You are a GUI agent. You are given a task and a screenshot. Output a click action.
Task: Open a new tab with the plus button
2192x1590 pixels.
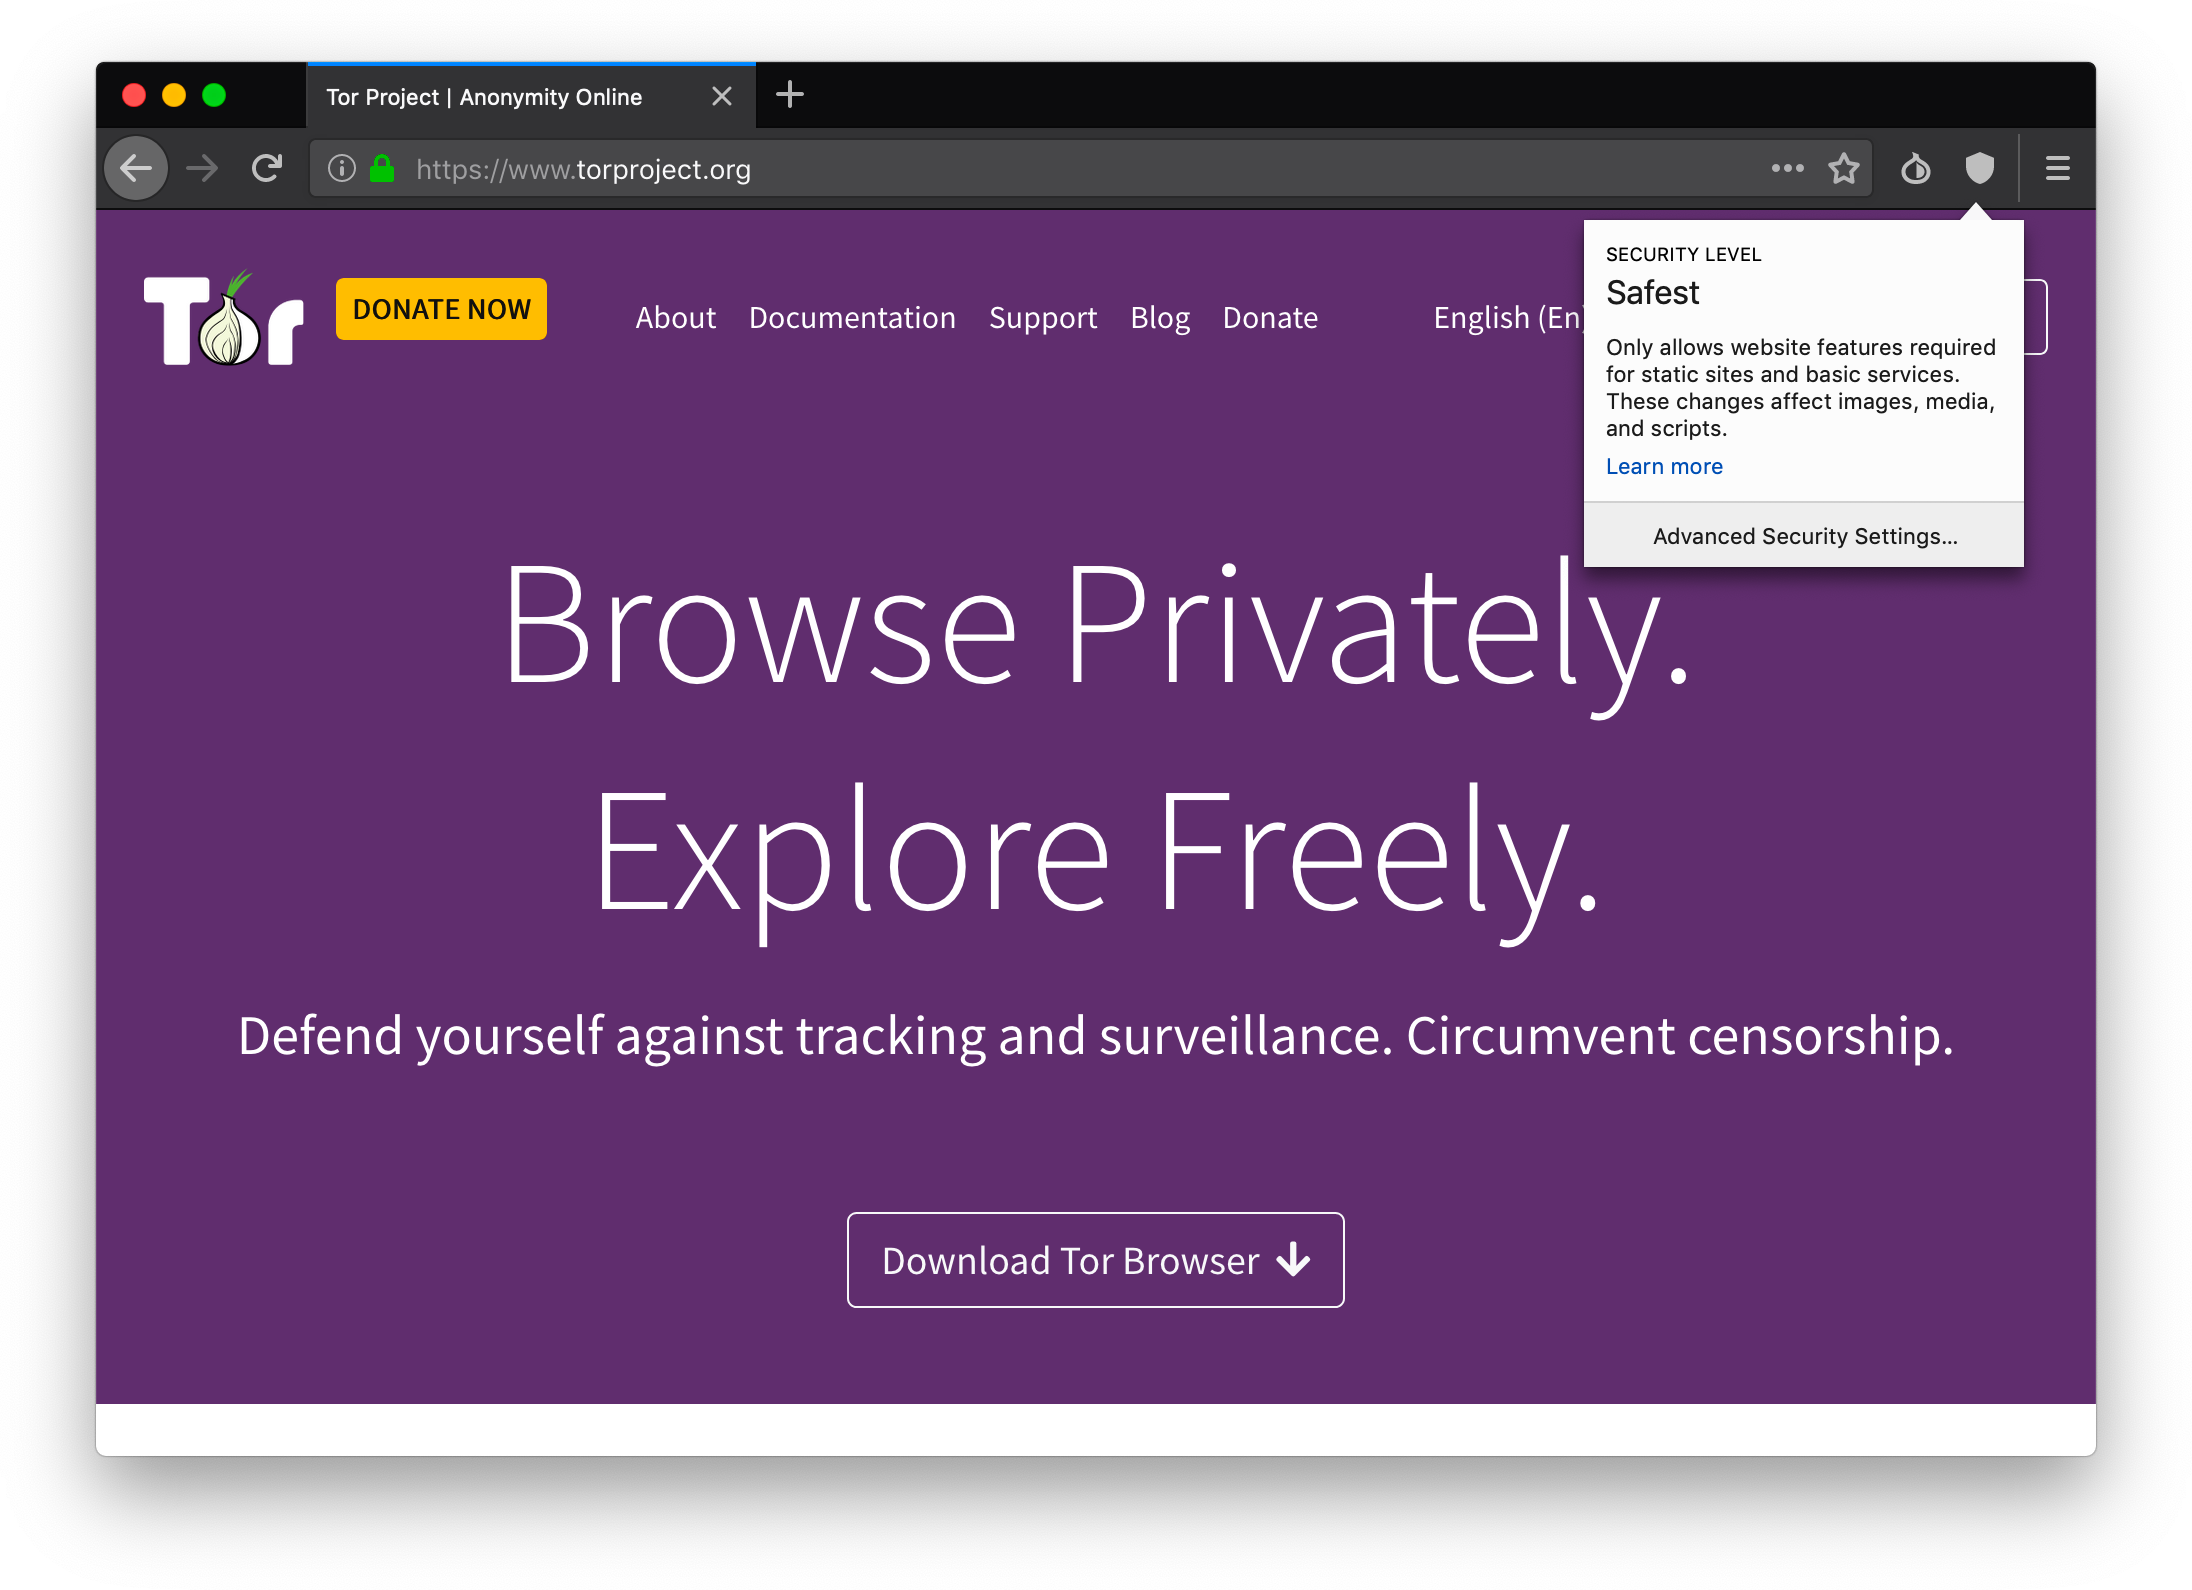pyautogui.click(x=790, y=95)
